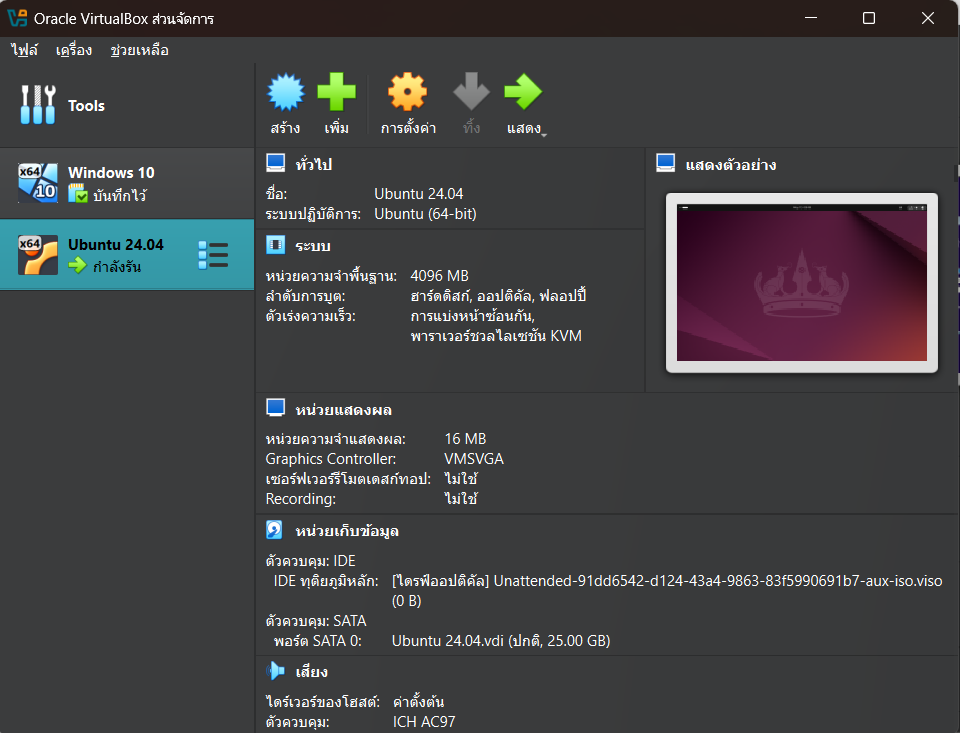Viewport: 960px width, 733px height.
Task: Click the แสดงตัวอย่าง header text
Action: coord(731,165)
